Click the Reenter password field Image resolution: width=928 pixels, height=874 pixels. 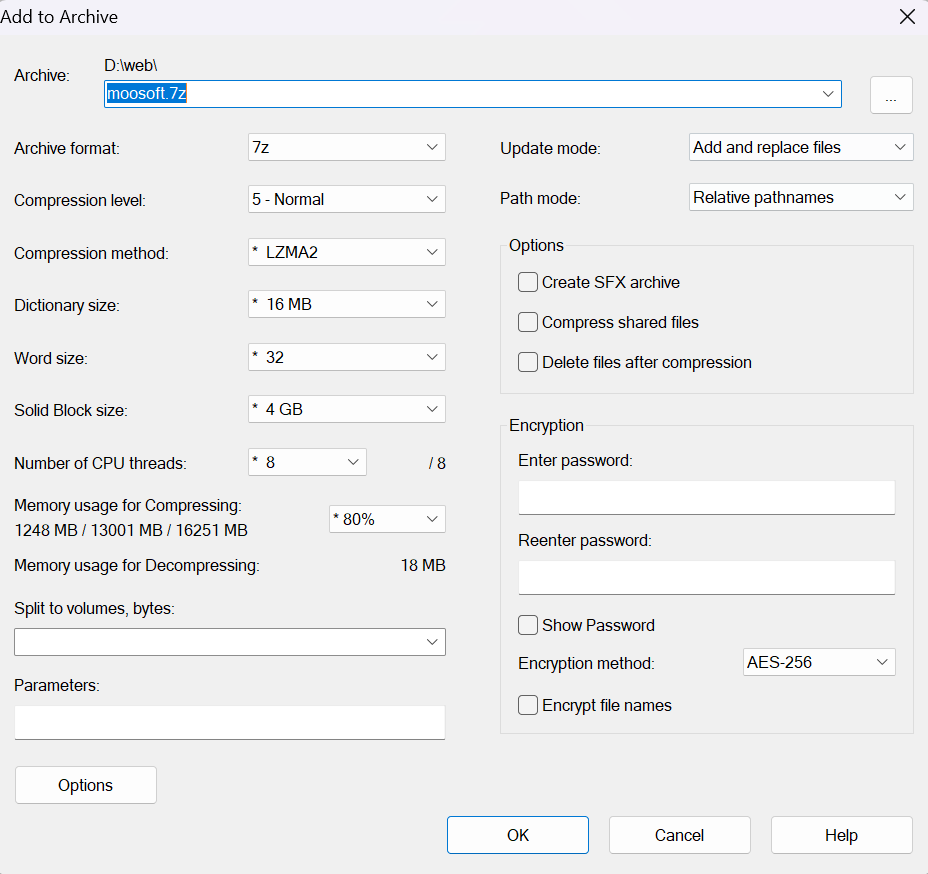click(707, 578)
